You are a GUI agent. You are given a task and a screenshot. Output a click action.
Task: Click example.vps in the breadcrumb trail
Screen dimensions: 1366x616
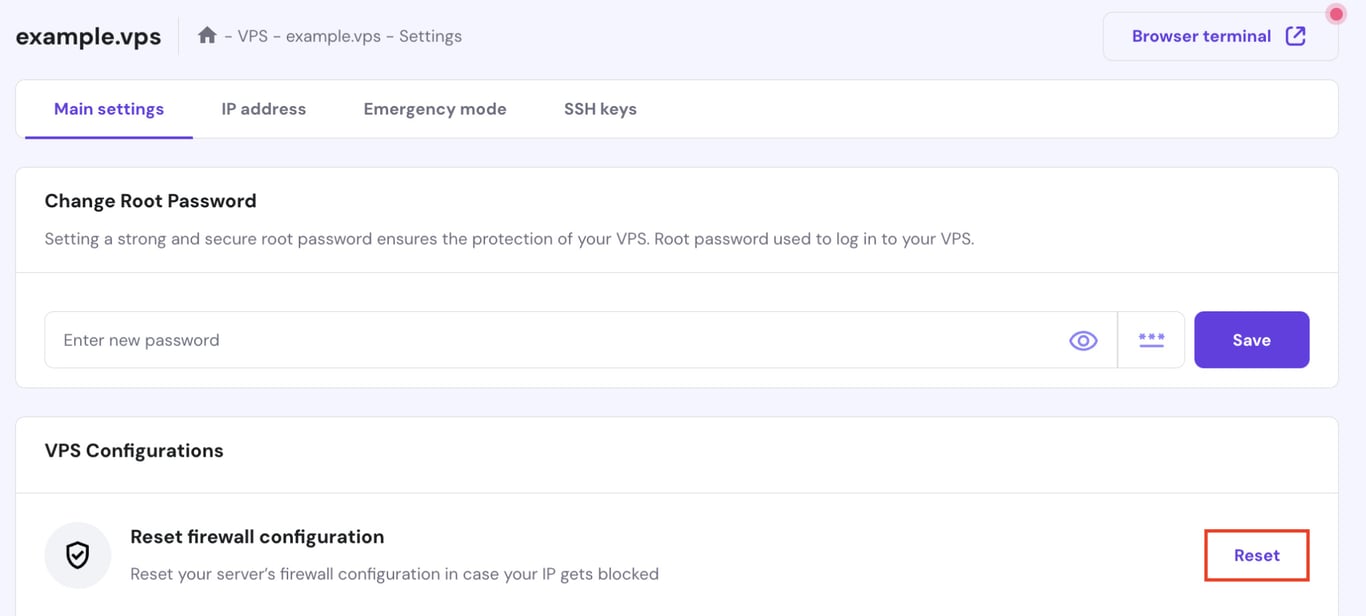pyautogui.click(x=333, y=36)
